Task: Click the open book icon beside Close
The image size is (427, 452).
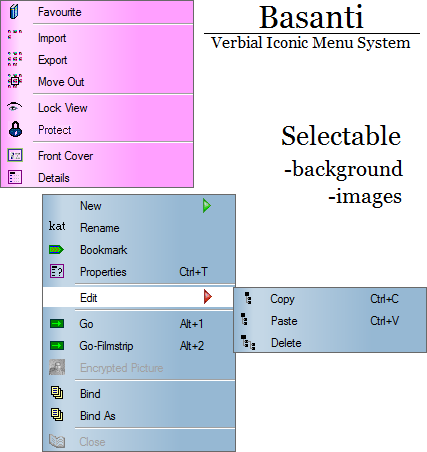Action: coord(57,441)
